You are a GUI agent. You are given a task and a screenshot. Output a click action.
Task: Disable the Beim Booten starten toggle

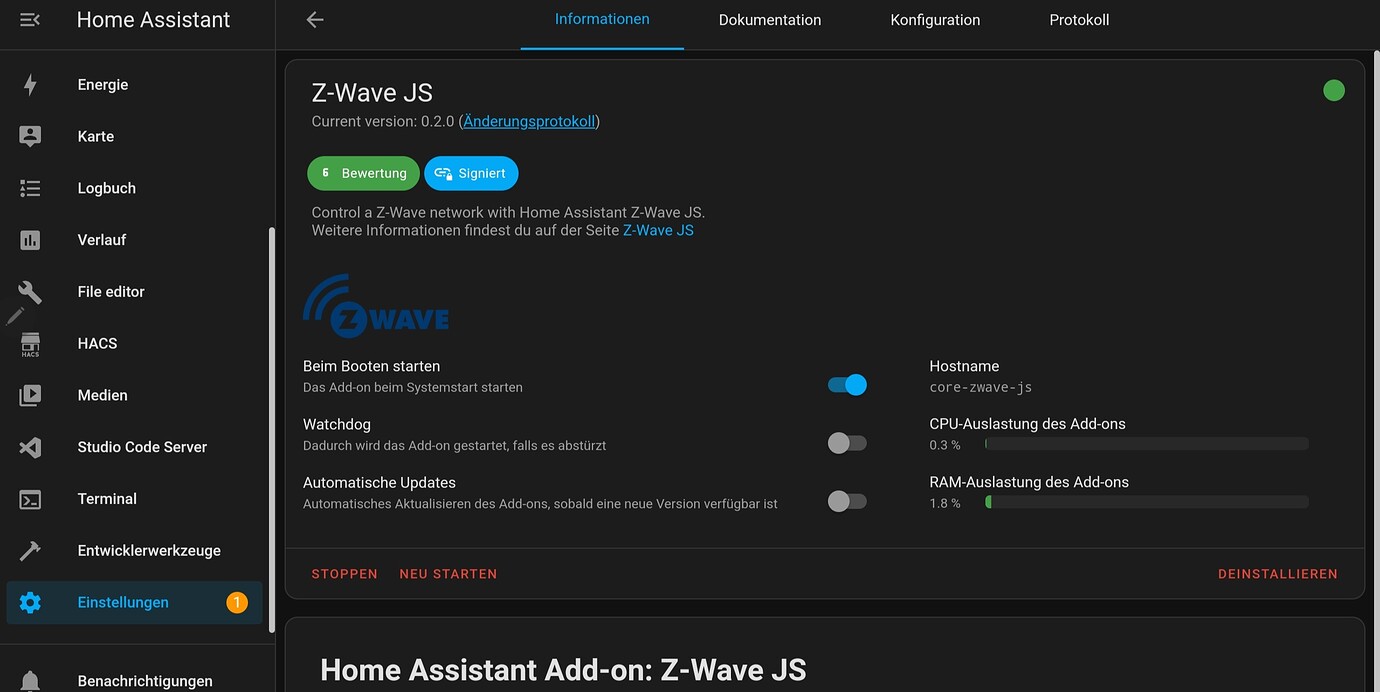[847, 384]
